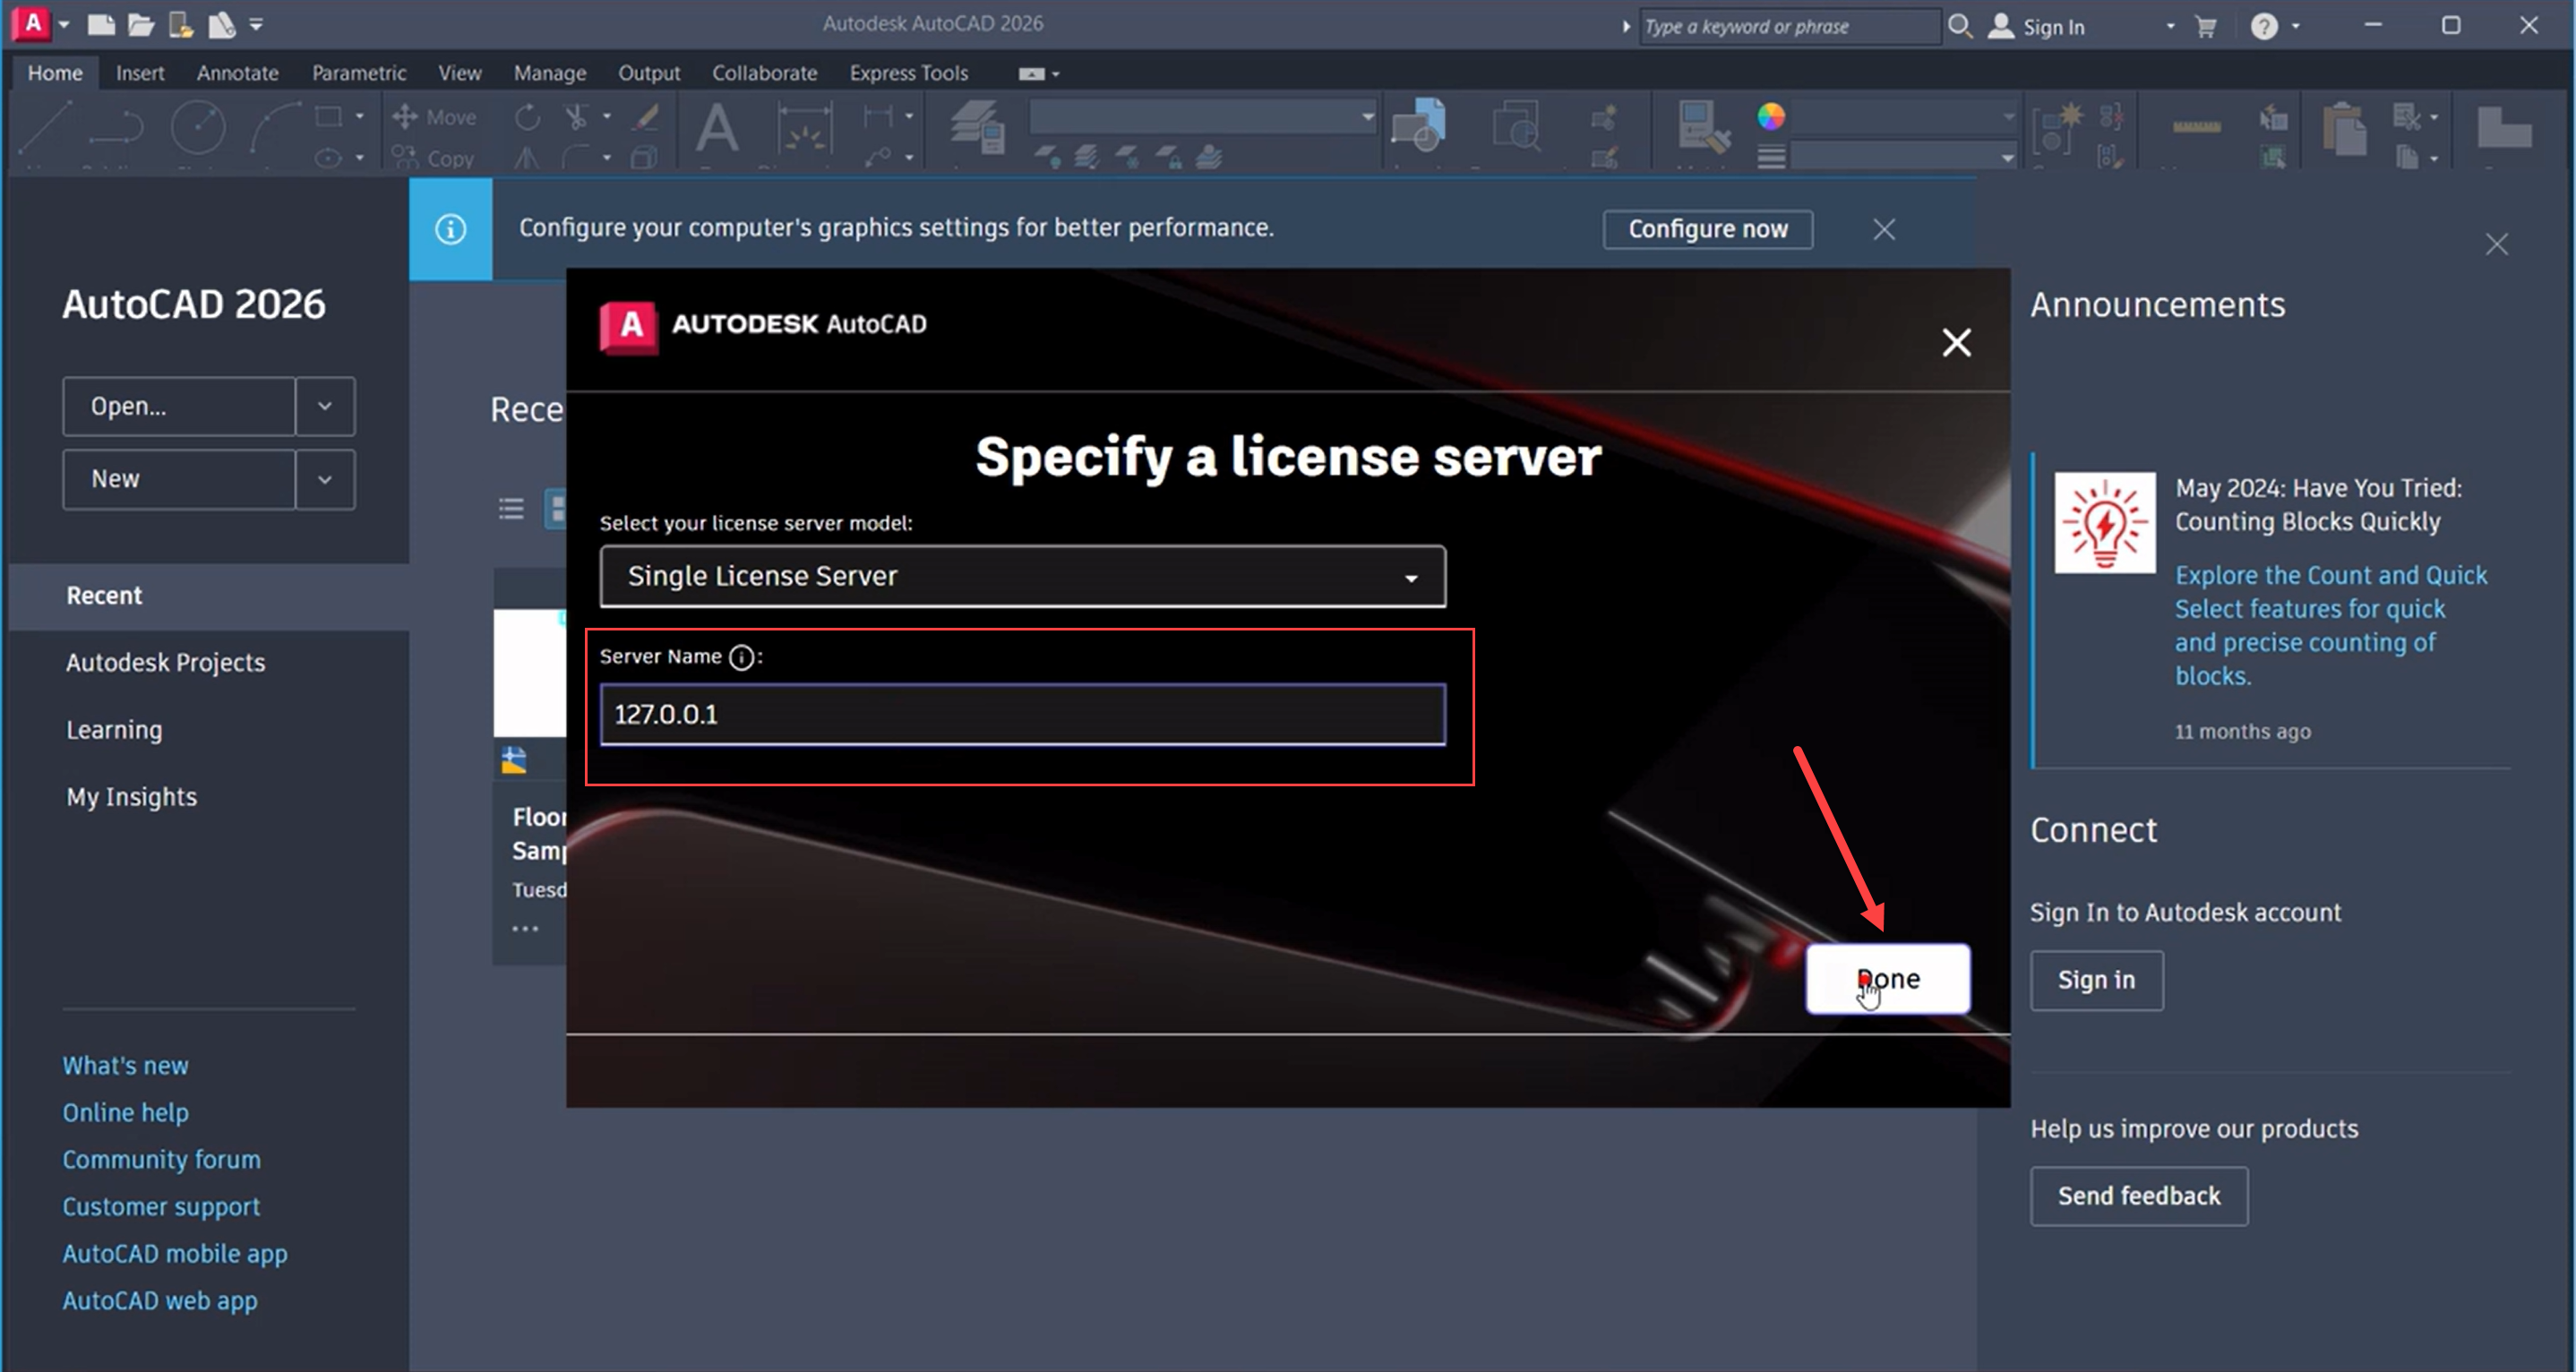Click the AutoCAD application menu logo

tap(32, 24)
